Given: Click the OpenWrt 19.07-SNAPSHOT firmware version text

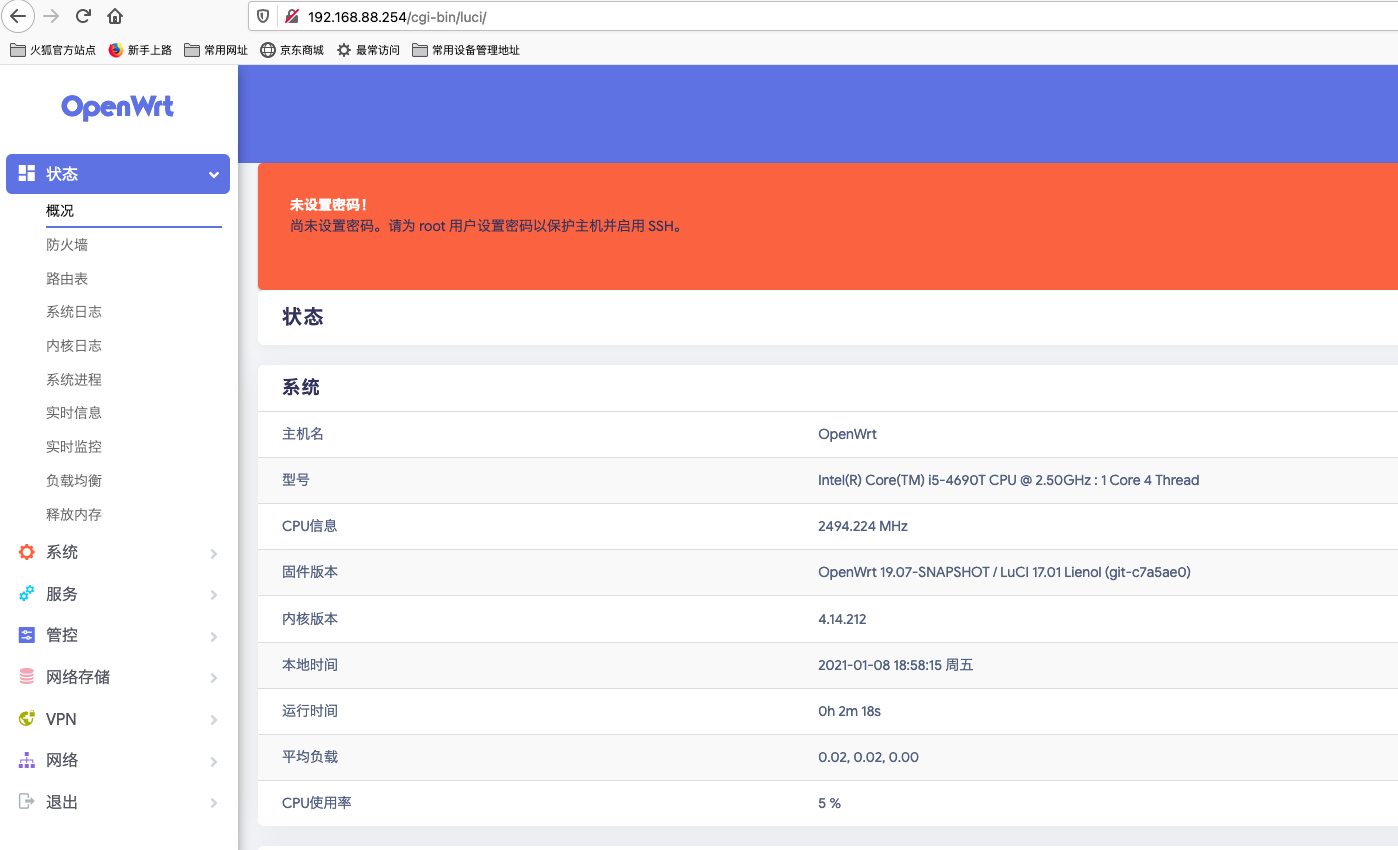Looking at the screenshot, I should (x=1004, y=572).
